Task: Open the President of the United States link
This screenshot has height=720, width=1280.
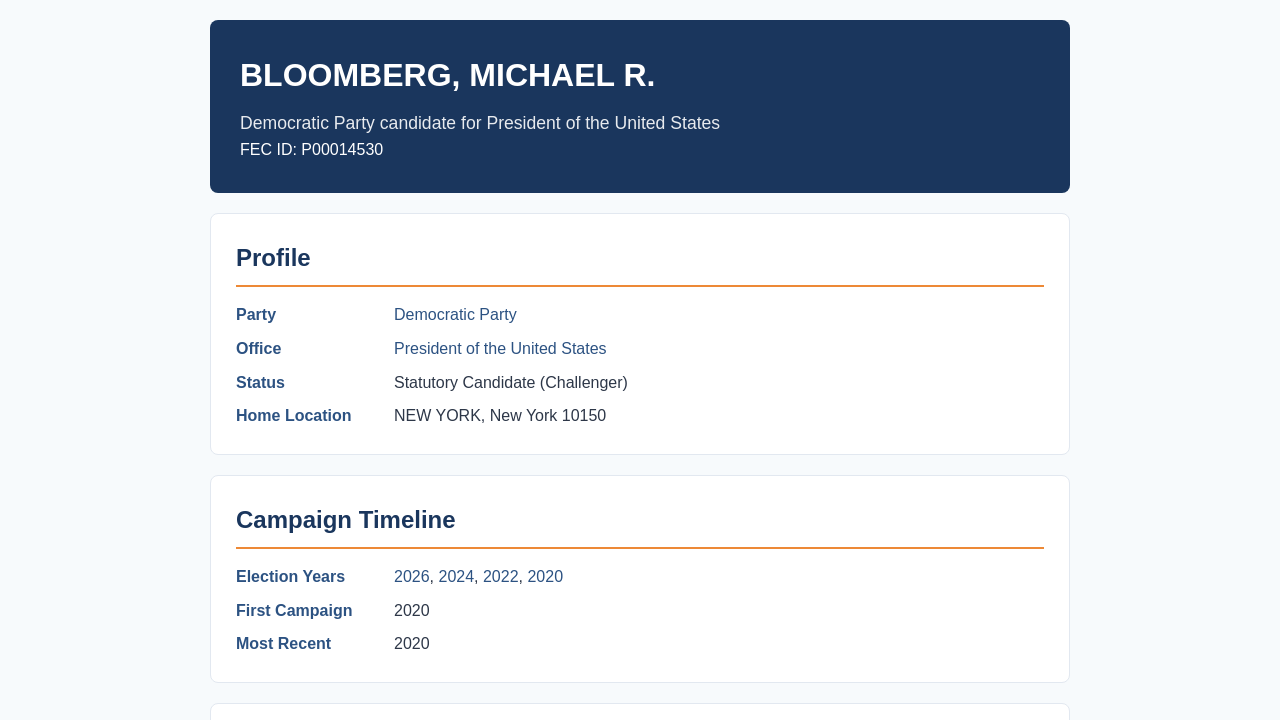Action: [500, 349]
